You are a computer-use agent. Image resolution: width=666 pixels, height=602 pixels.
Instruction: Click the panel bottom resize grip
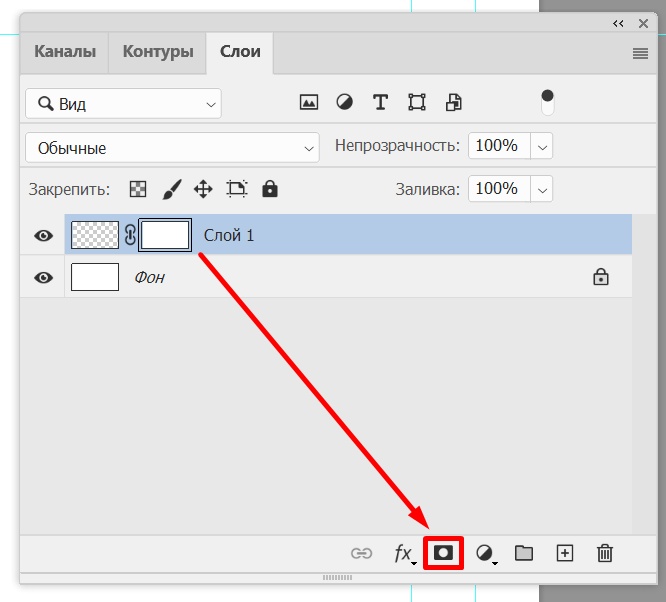tap(337, 577)
